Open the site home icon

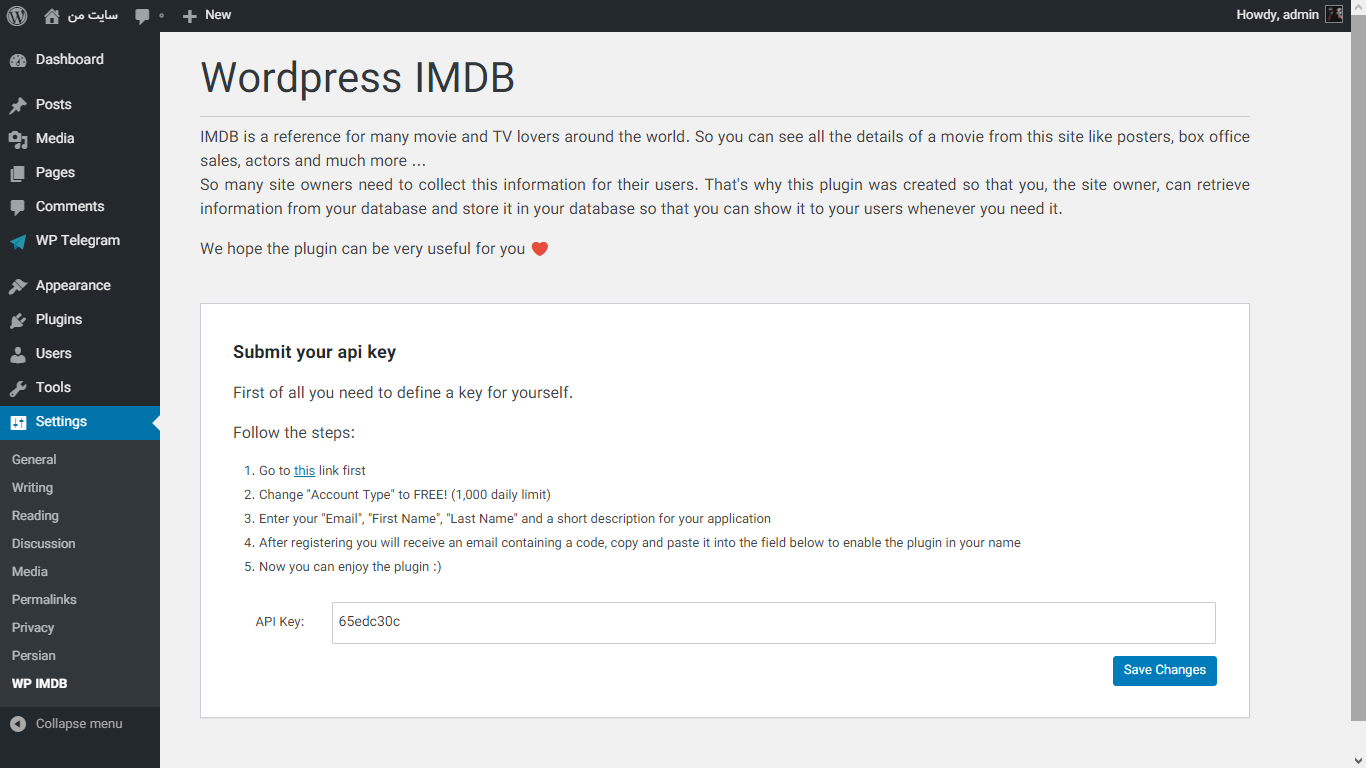(x=52, y=16)
